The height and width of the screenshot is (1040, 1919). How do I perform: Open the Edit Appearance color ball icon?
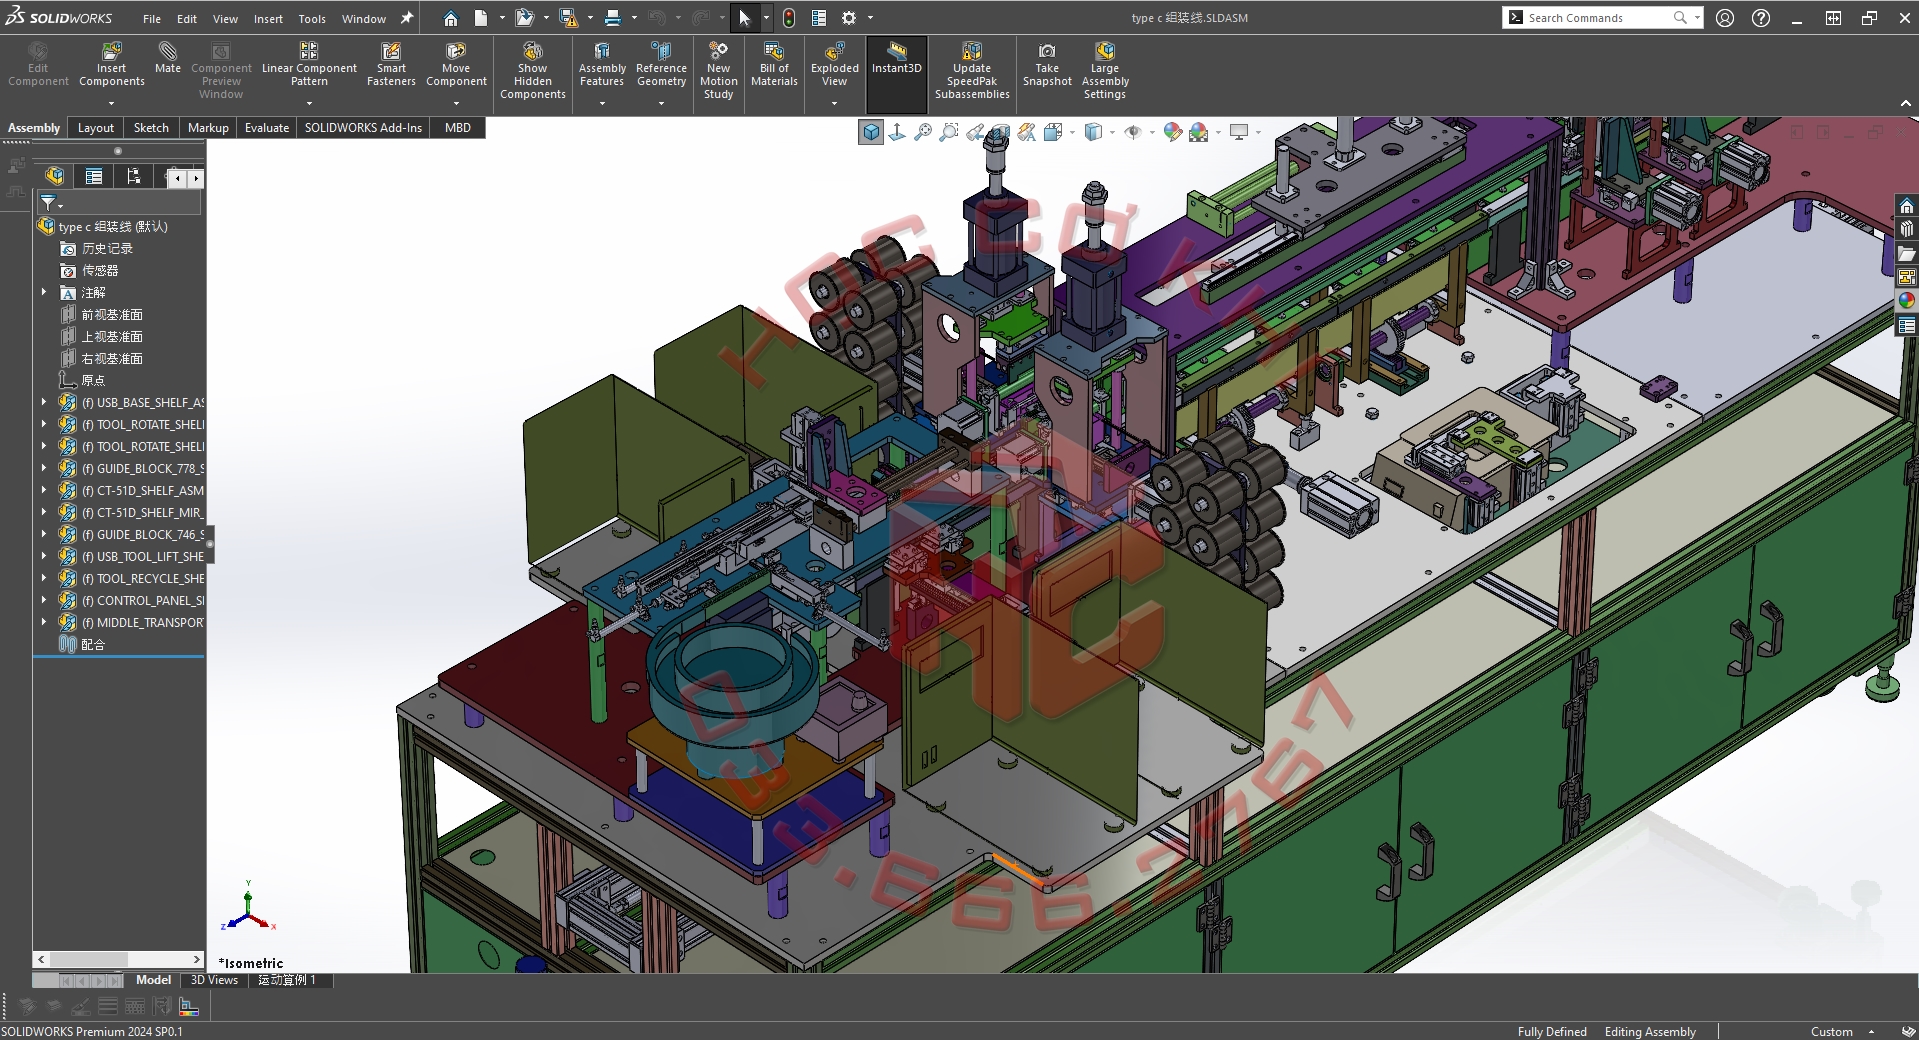pos(1172,132)
